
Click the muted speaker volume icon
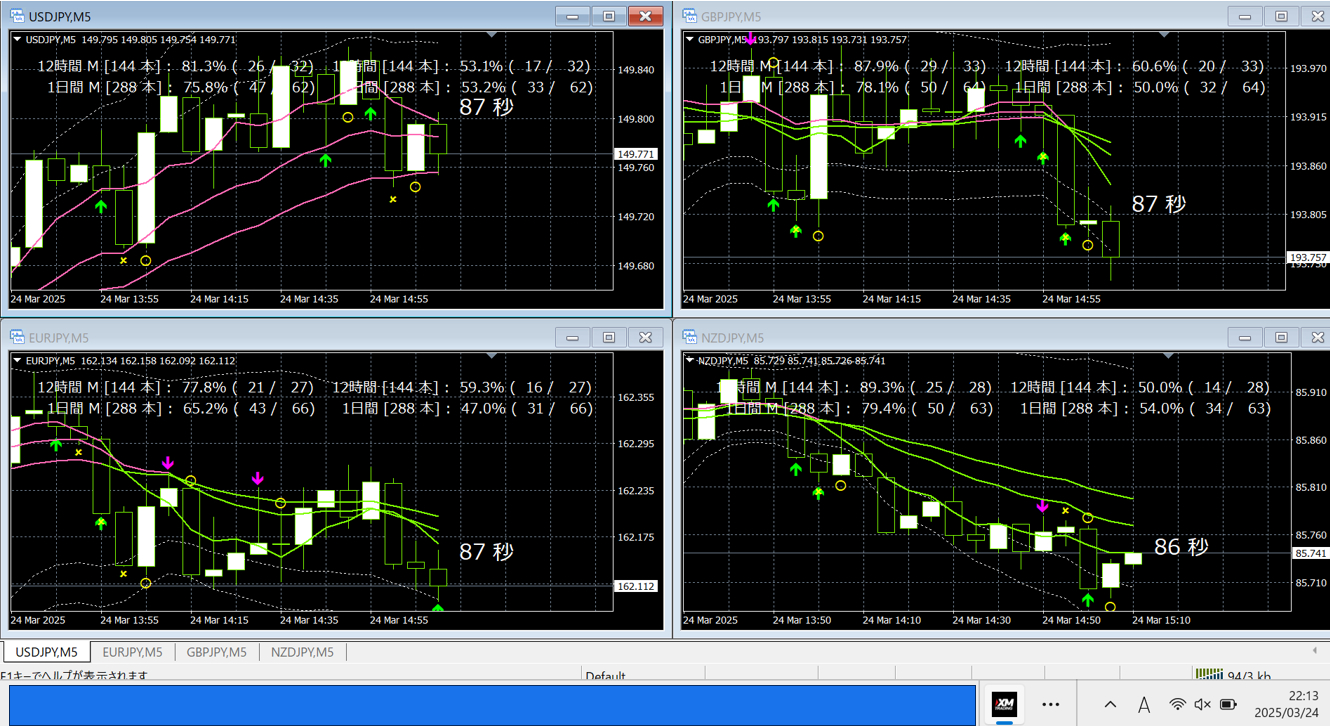tap(1203, 705)
